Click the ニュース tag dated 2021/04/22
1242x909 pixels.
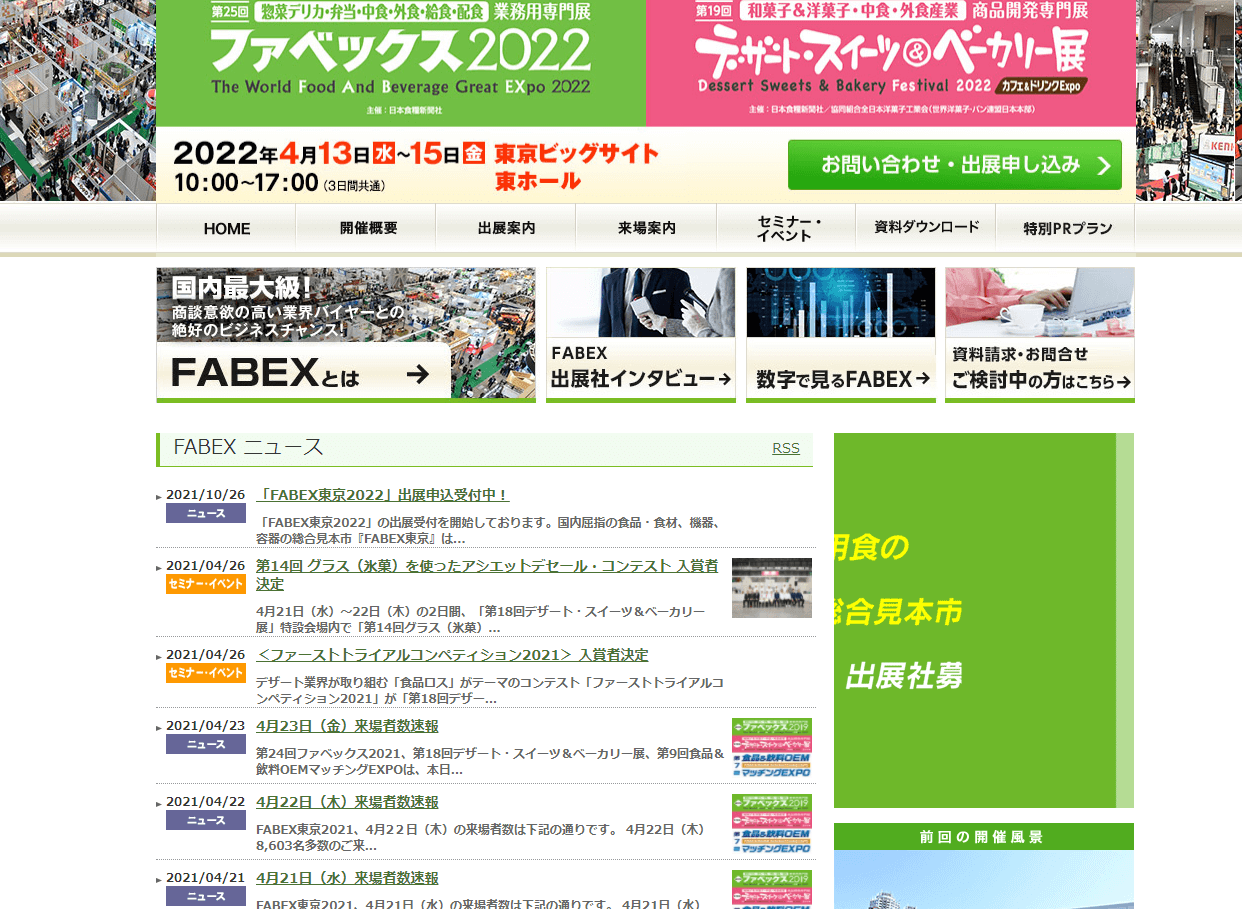(x=206, y=820)
